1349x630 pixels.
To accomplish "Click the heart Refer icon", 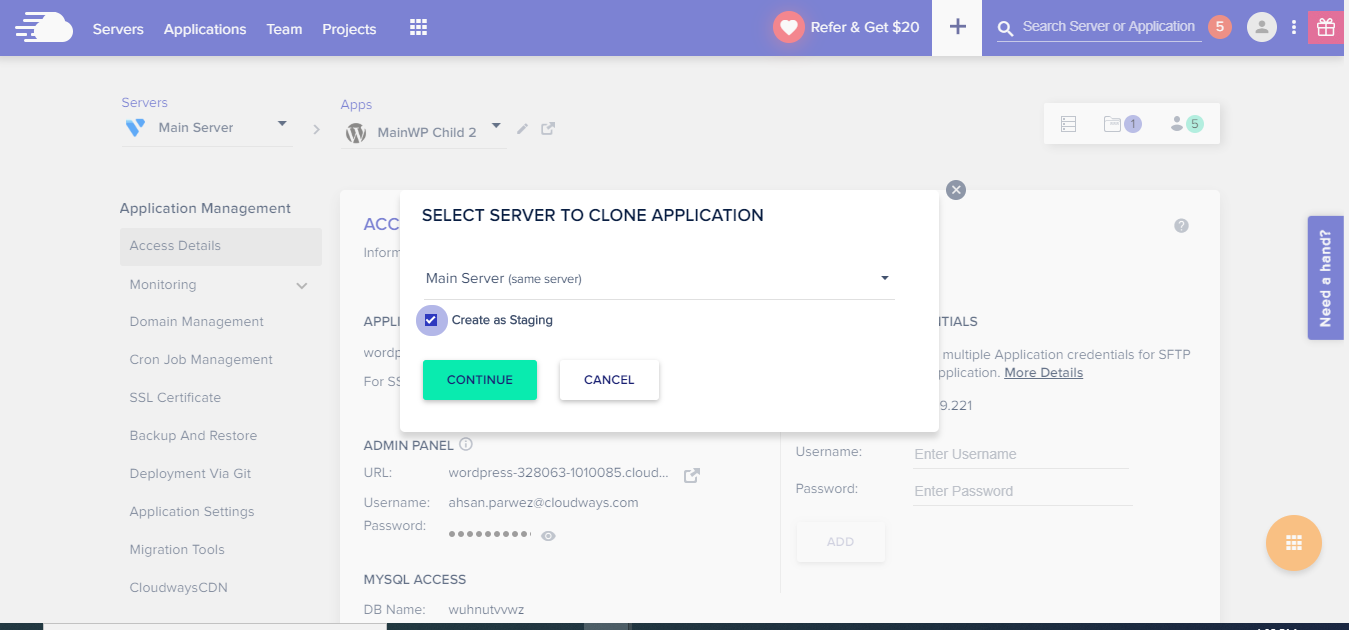I will [x=789, y=28].
